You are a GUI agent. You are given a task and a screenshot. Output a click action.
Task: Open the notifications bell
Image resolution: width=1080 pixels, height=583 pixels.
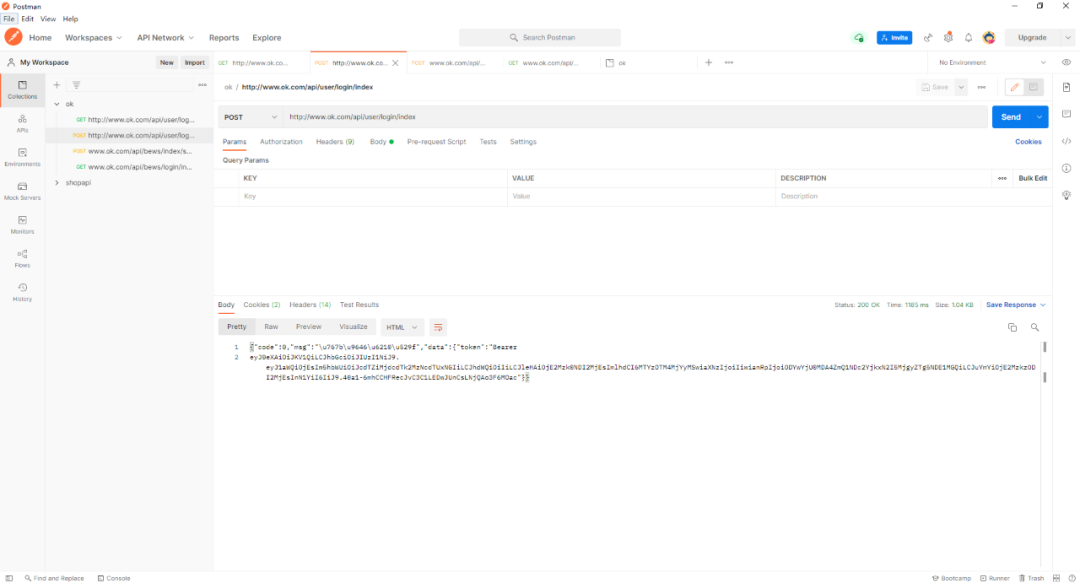click(968, 38)
